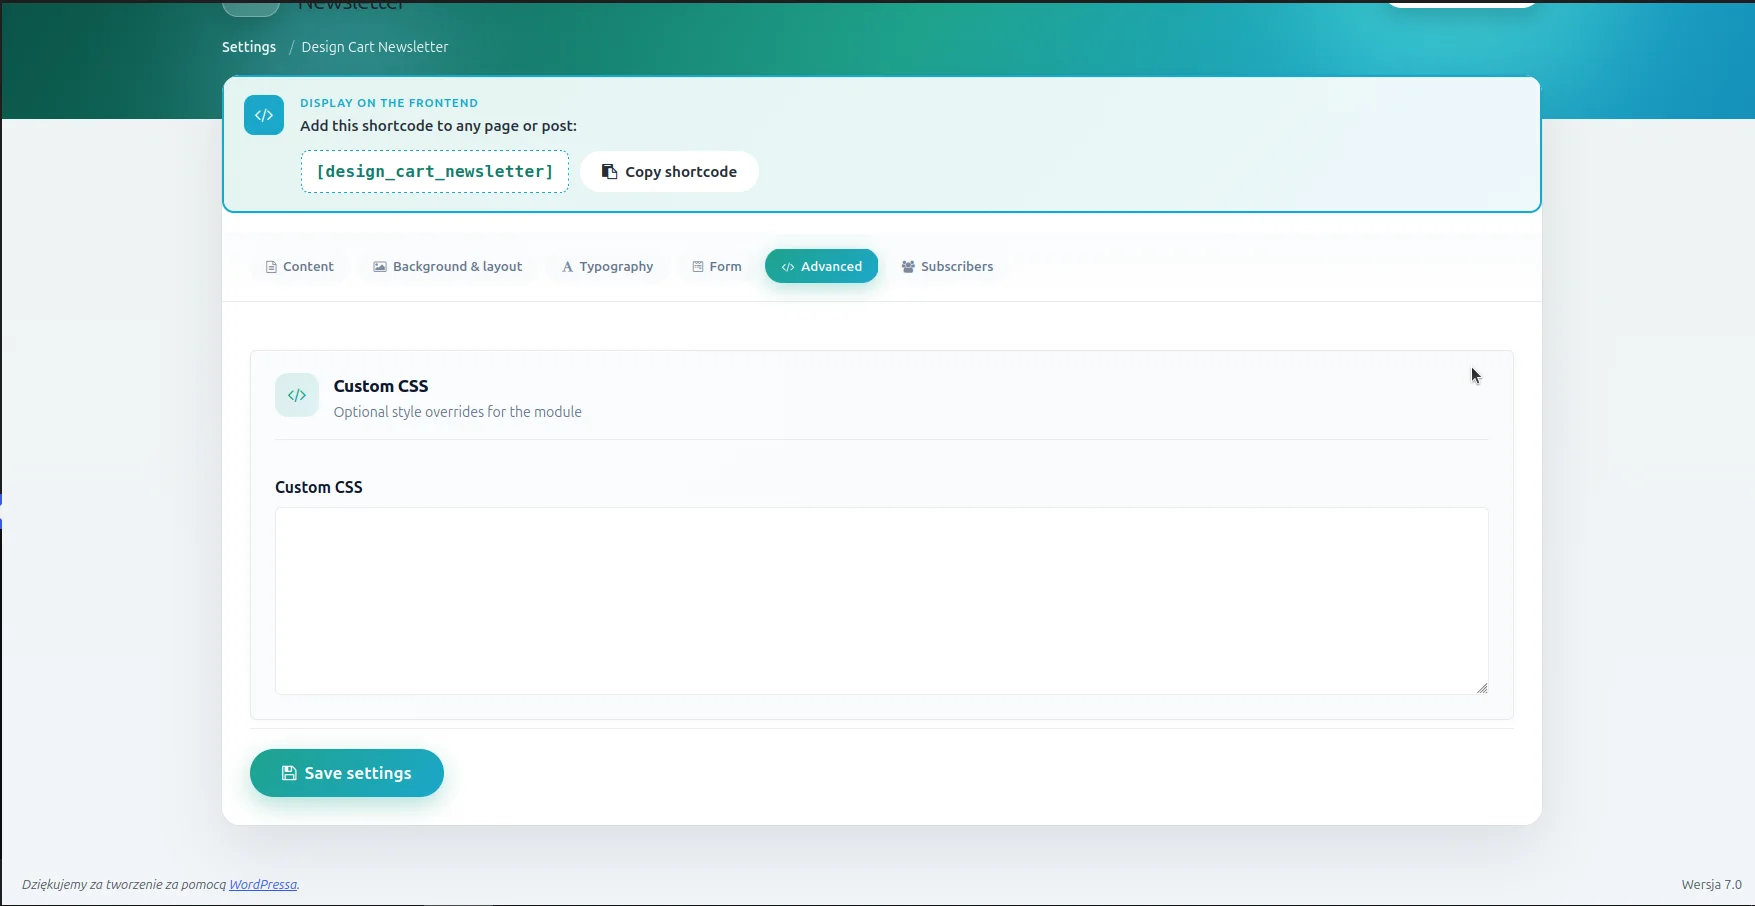Go to Settings via breadcrumb
1755x906 pixels.
[x=249, y=47]
